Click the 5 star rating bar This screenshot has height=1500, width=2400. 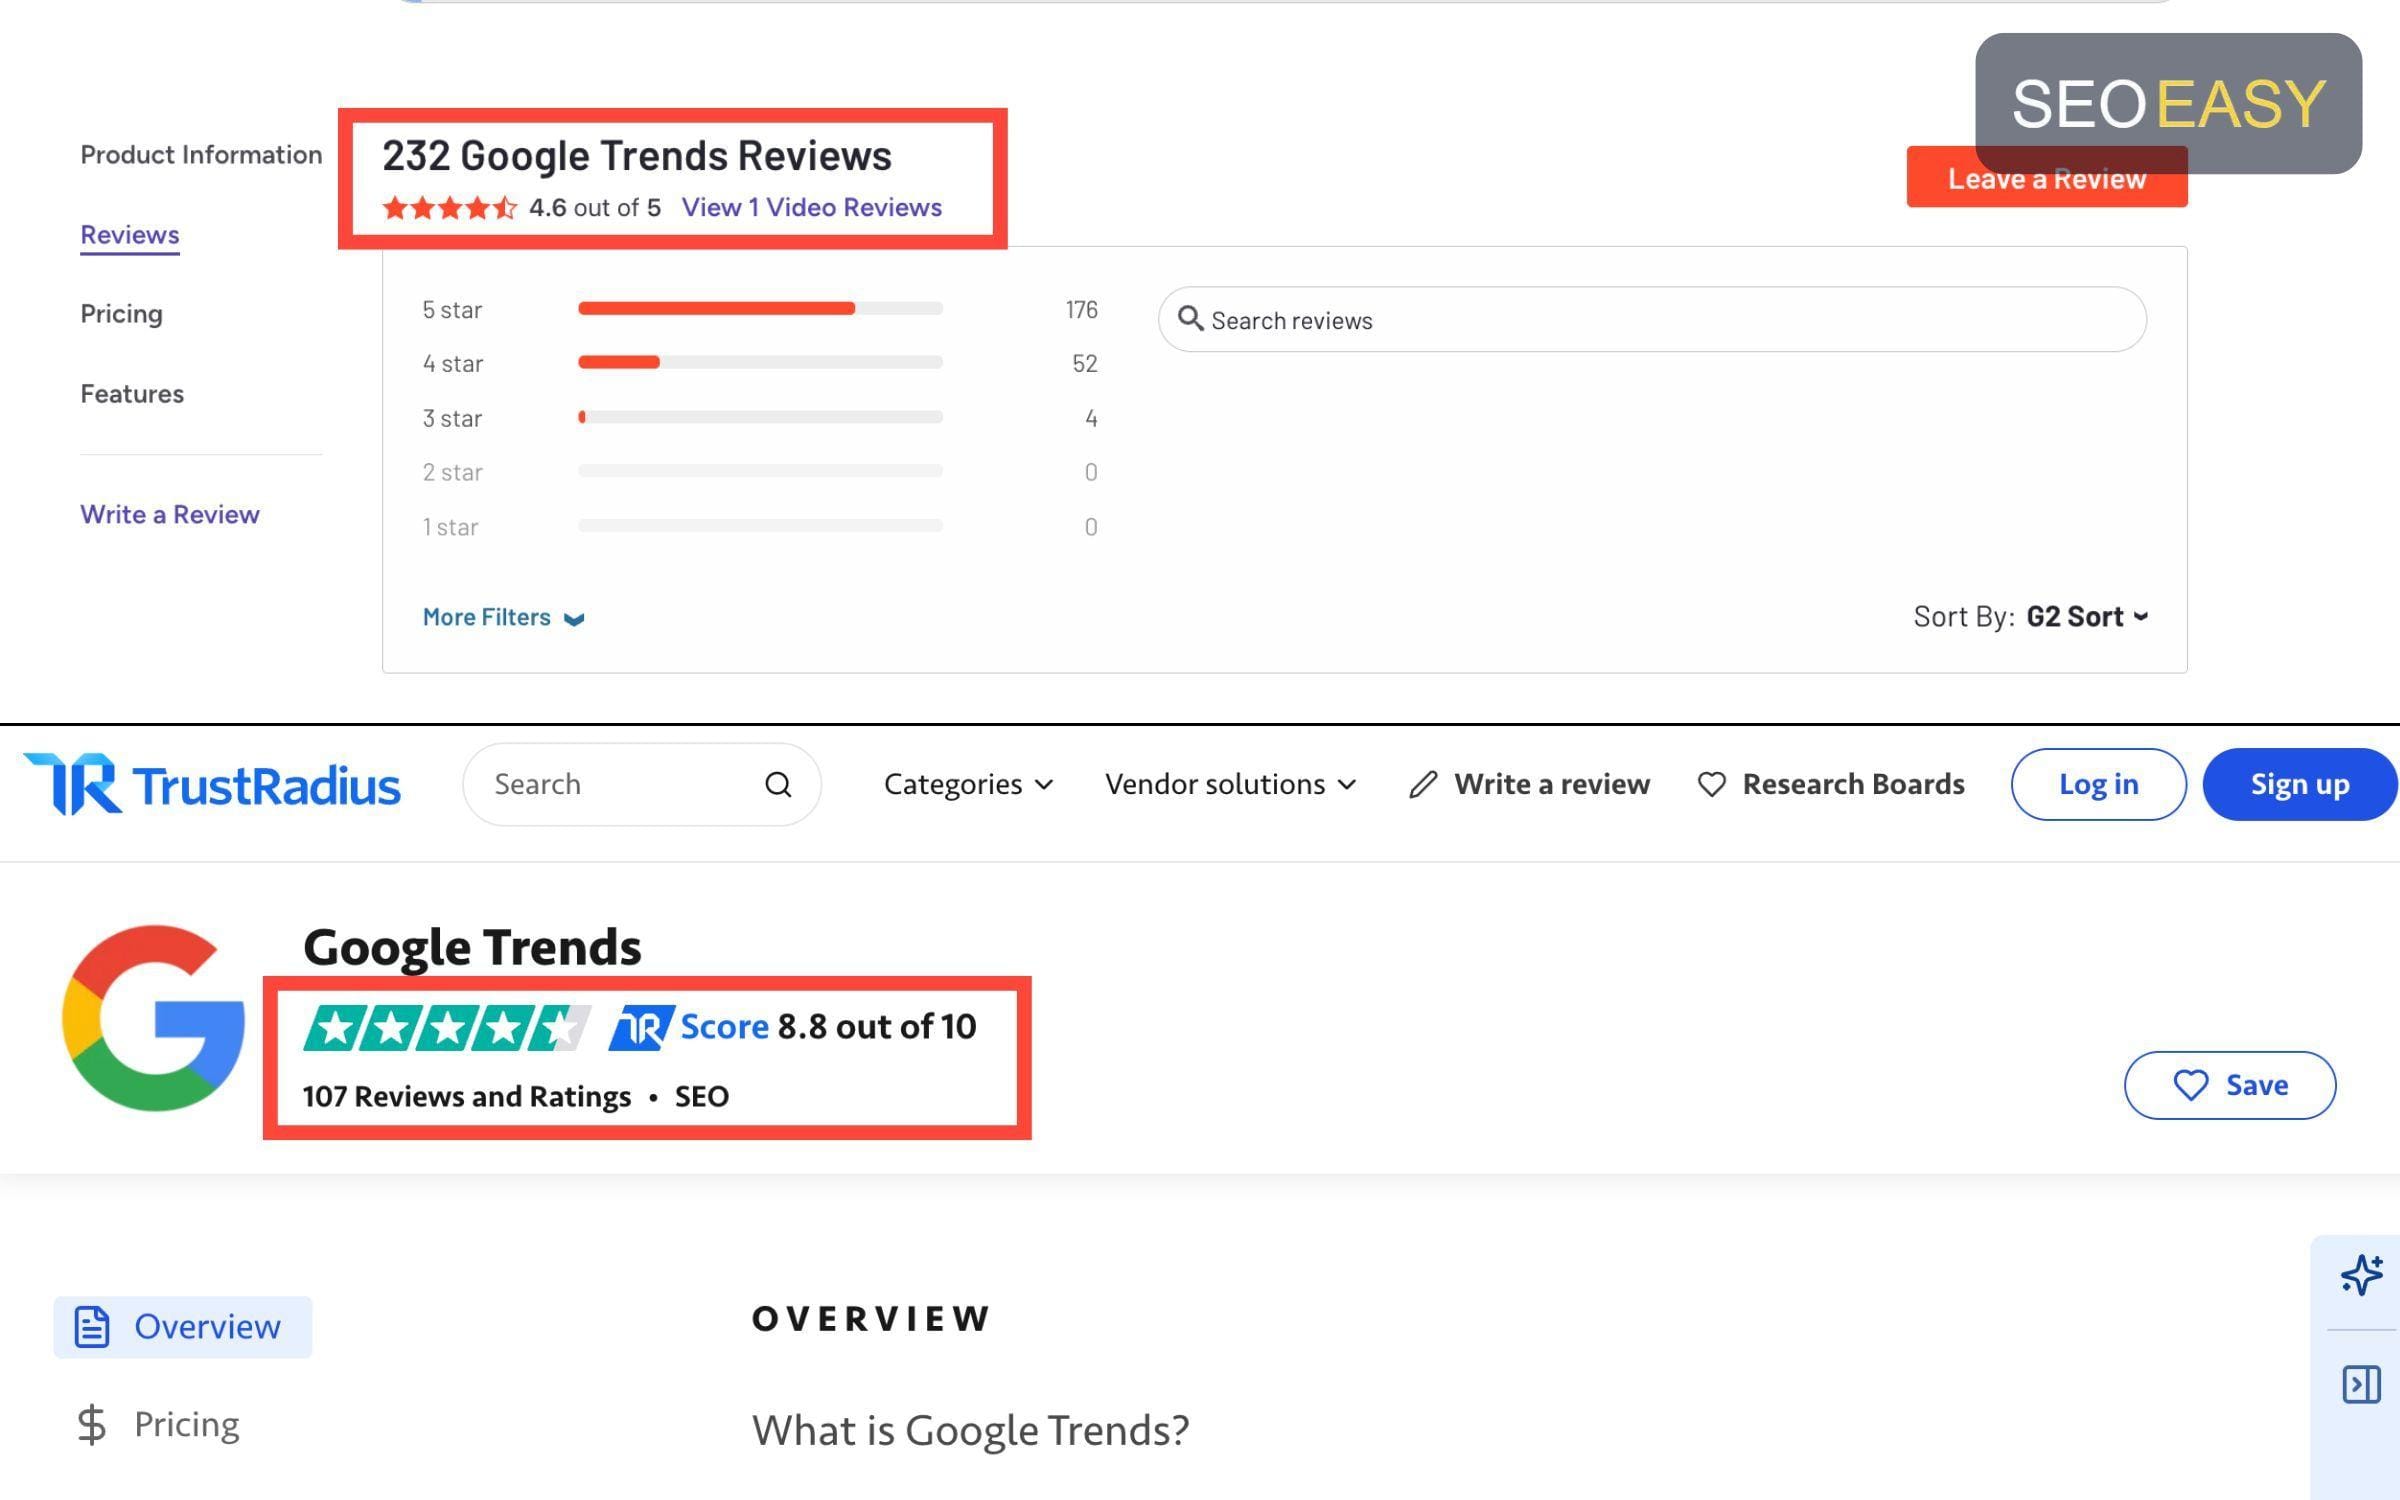tap(760, 308)
